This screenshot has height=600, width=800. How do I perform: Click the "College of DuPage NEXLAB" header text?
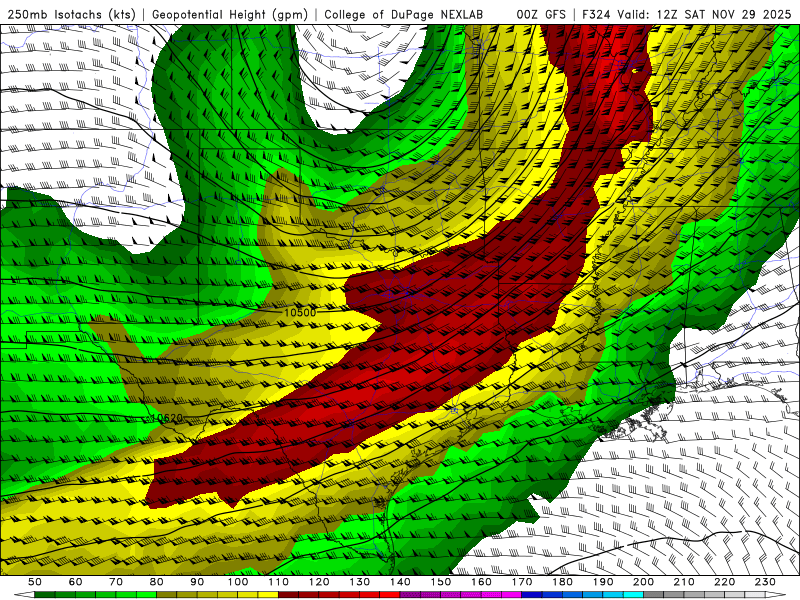point(404,14)
